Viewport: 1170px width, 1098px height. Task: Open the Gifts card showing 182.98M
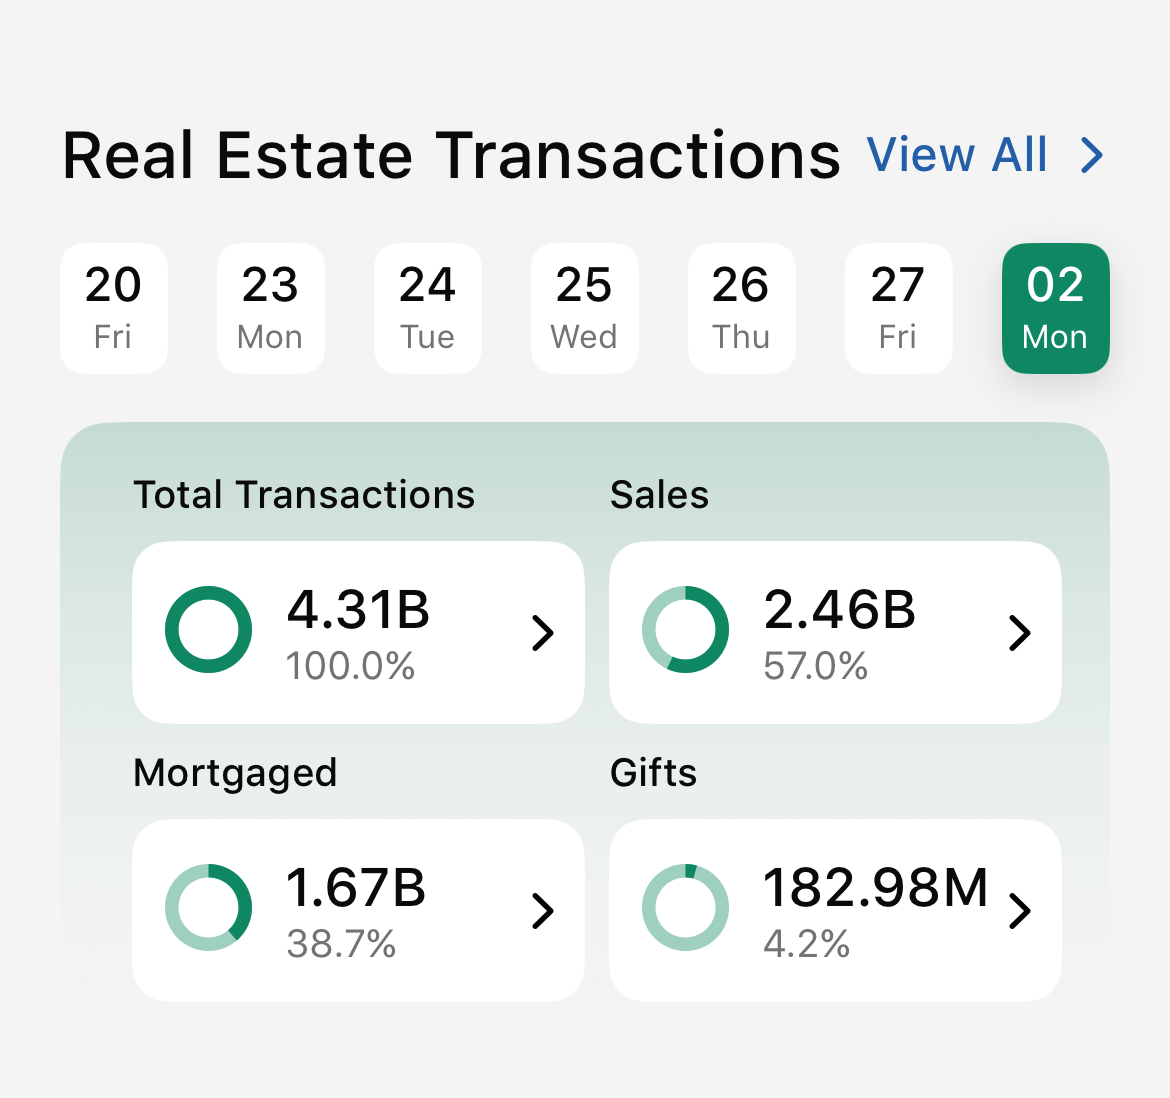click(x=836, y=910)
